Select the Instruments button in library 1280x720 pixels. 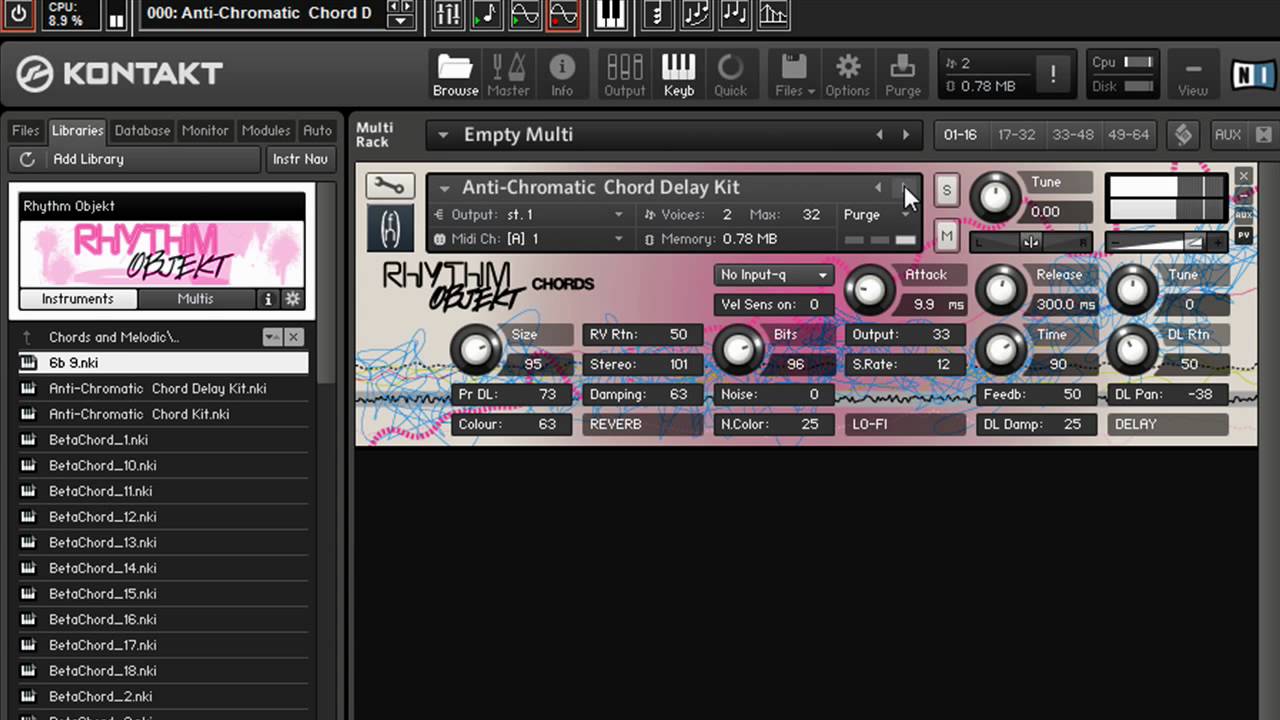click(x=78, y=298)
